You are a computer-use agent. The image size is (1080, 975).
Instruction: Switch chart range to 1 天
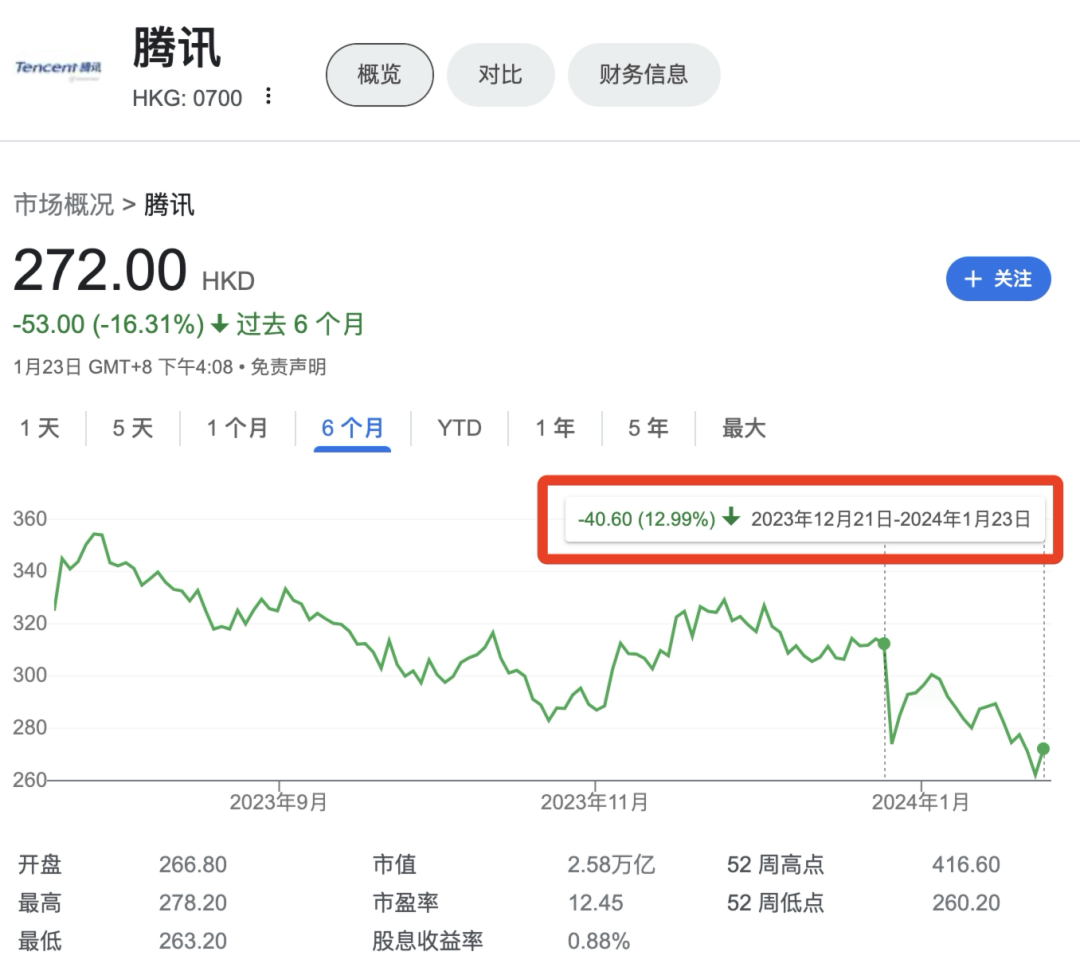[40, 428]
